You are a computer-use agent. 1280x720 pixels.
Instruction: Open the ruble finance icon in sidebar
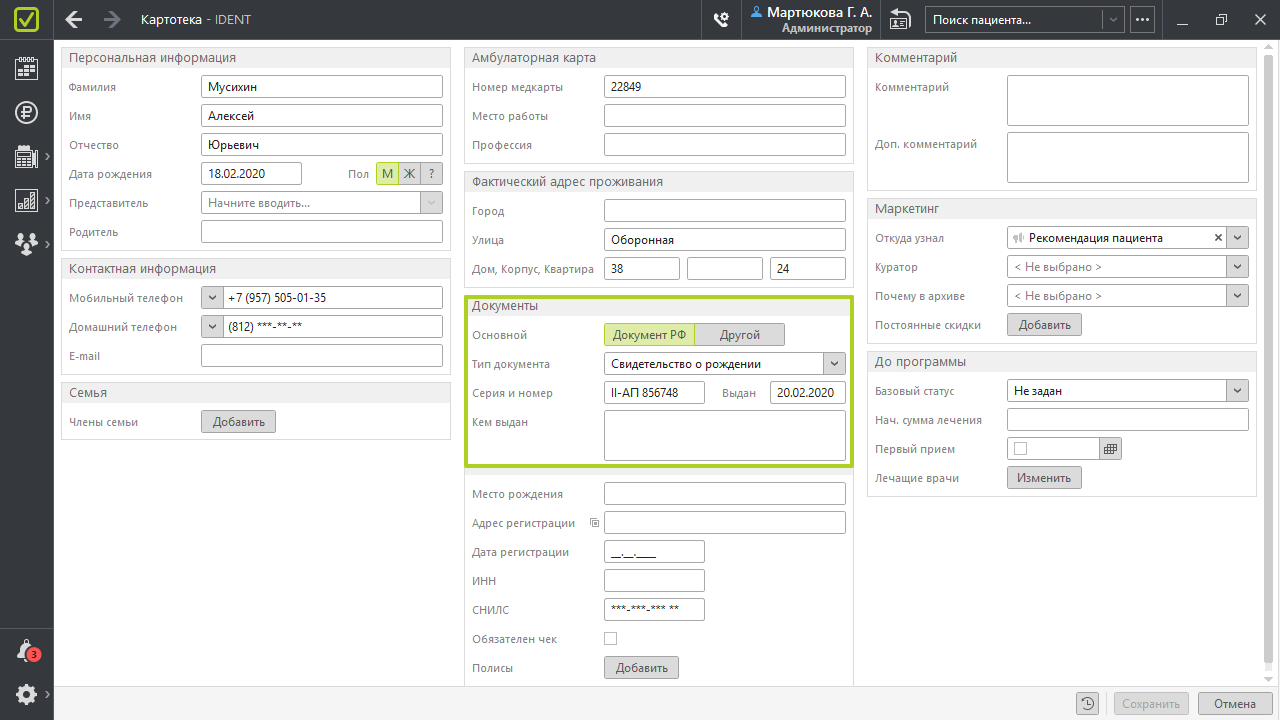(26, 112)
